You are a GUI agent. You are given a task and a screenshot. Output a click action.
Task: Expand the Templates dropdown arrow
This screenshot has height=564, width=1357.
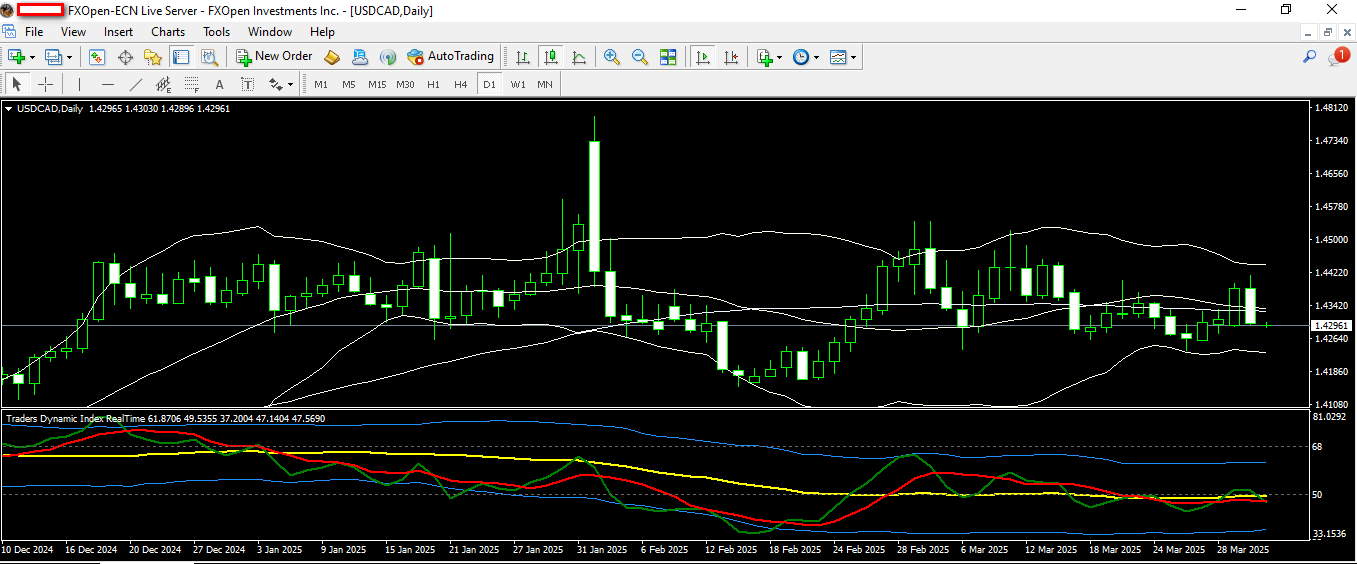pos(854,57)
